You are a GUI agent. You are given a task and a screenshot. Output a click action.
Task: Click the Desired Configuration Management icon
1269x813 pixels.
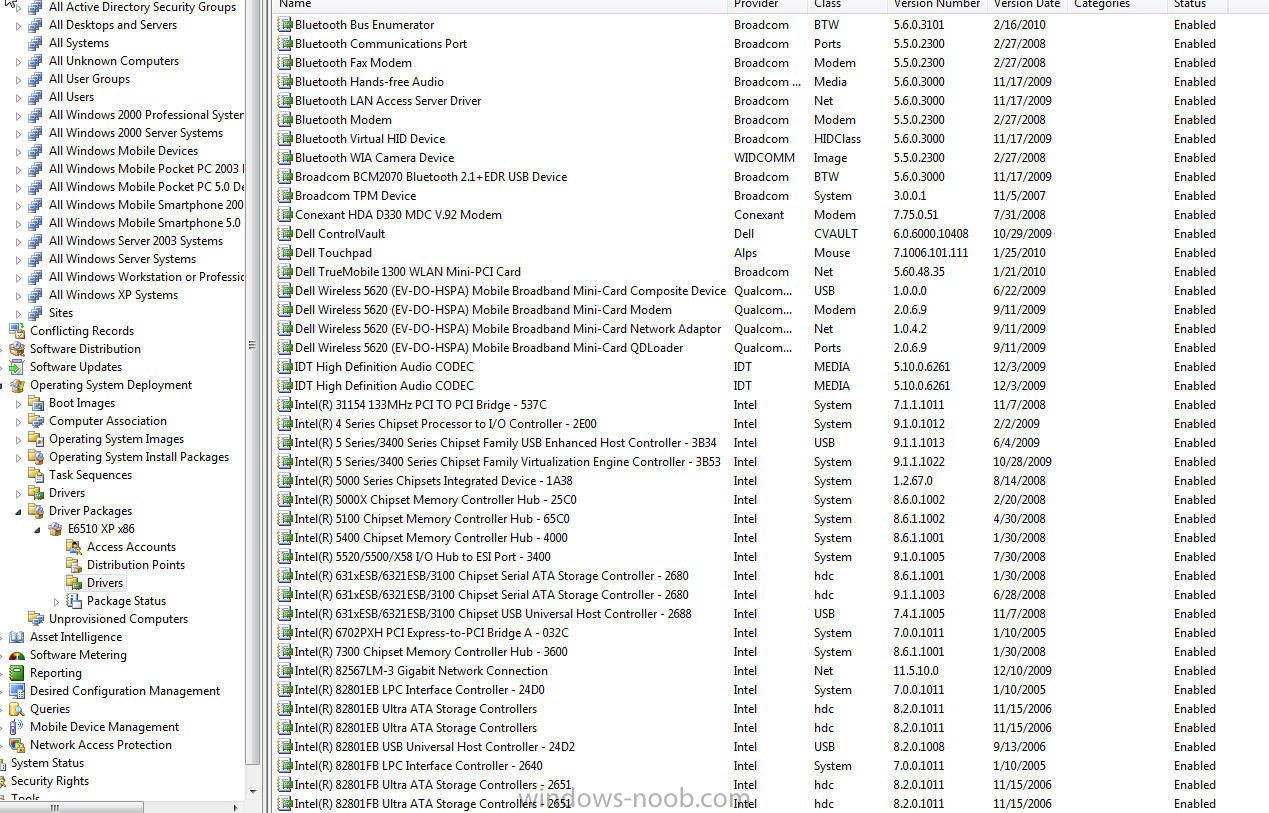(x=17, y=691)
